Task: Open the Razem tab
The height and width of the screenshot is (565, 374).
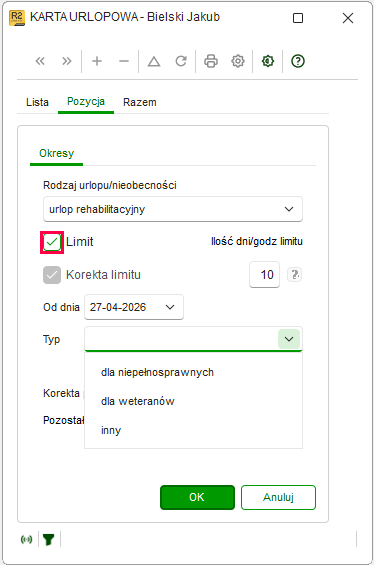Action: pos(140,102)
